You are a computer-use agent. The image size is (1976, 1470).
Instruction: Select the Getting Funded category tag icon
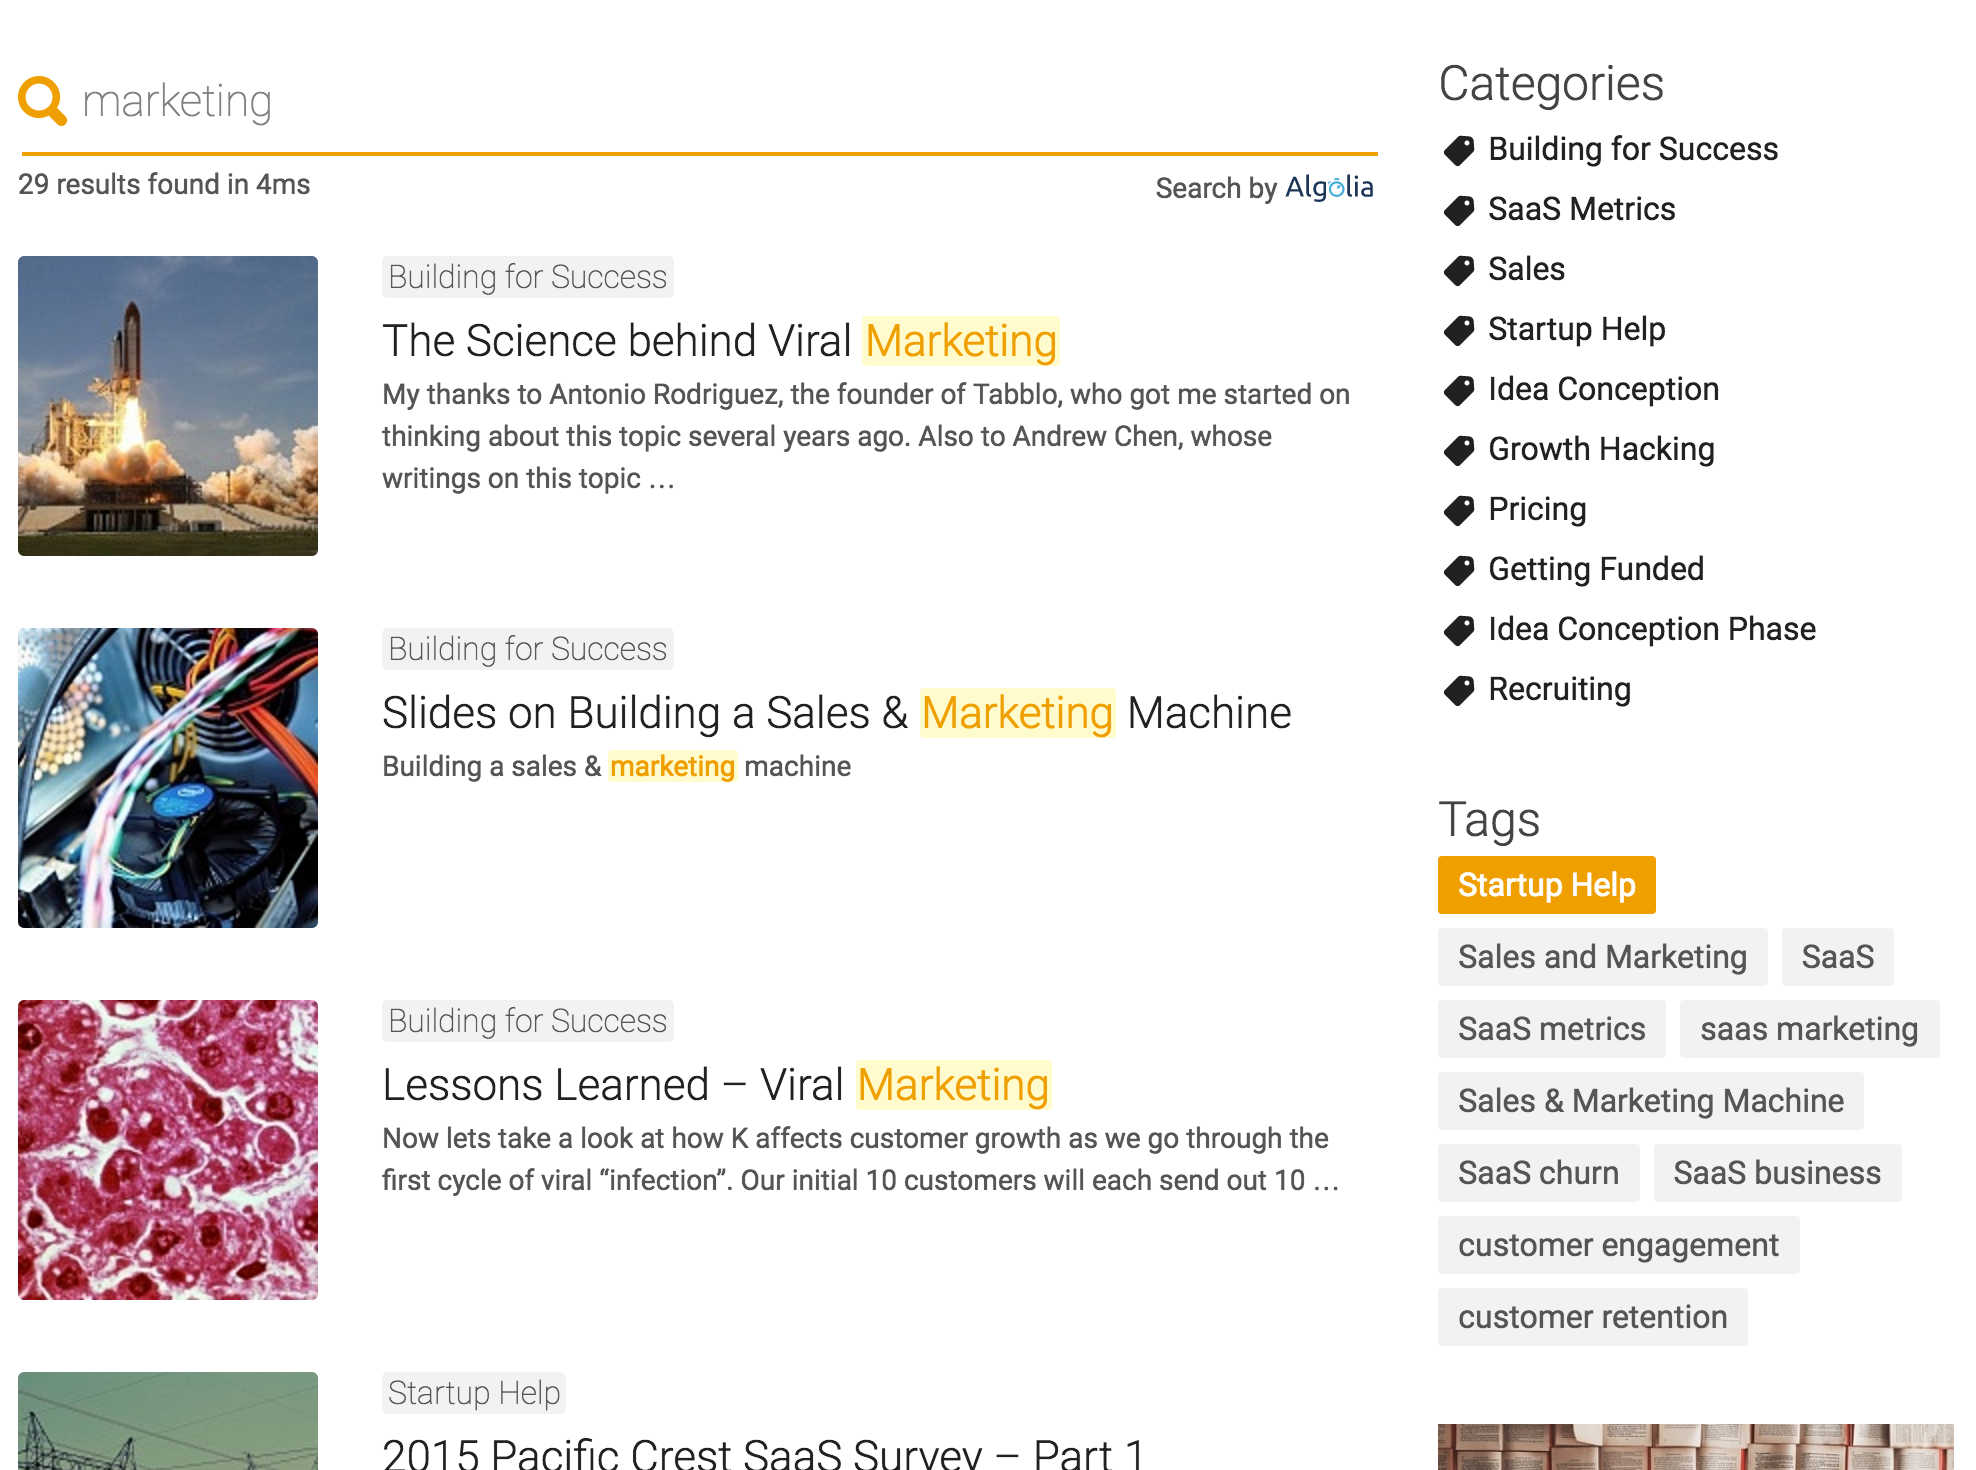point(1456,570)
